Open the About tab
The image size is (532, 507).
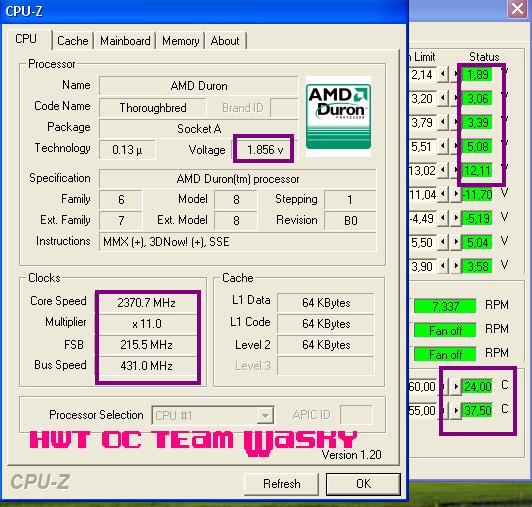pyautogui.click(x=225, y=41)
